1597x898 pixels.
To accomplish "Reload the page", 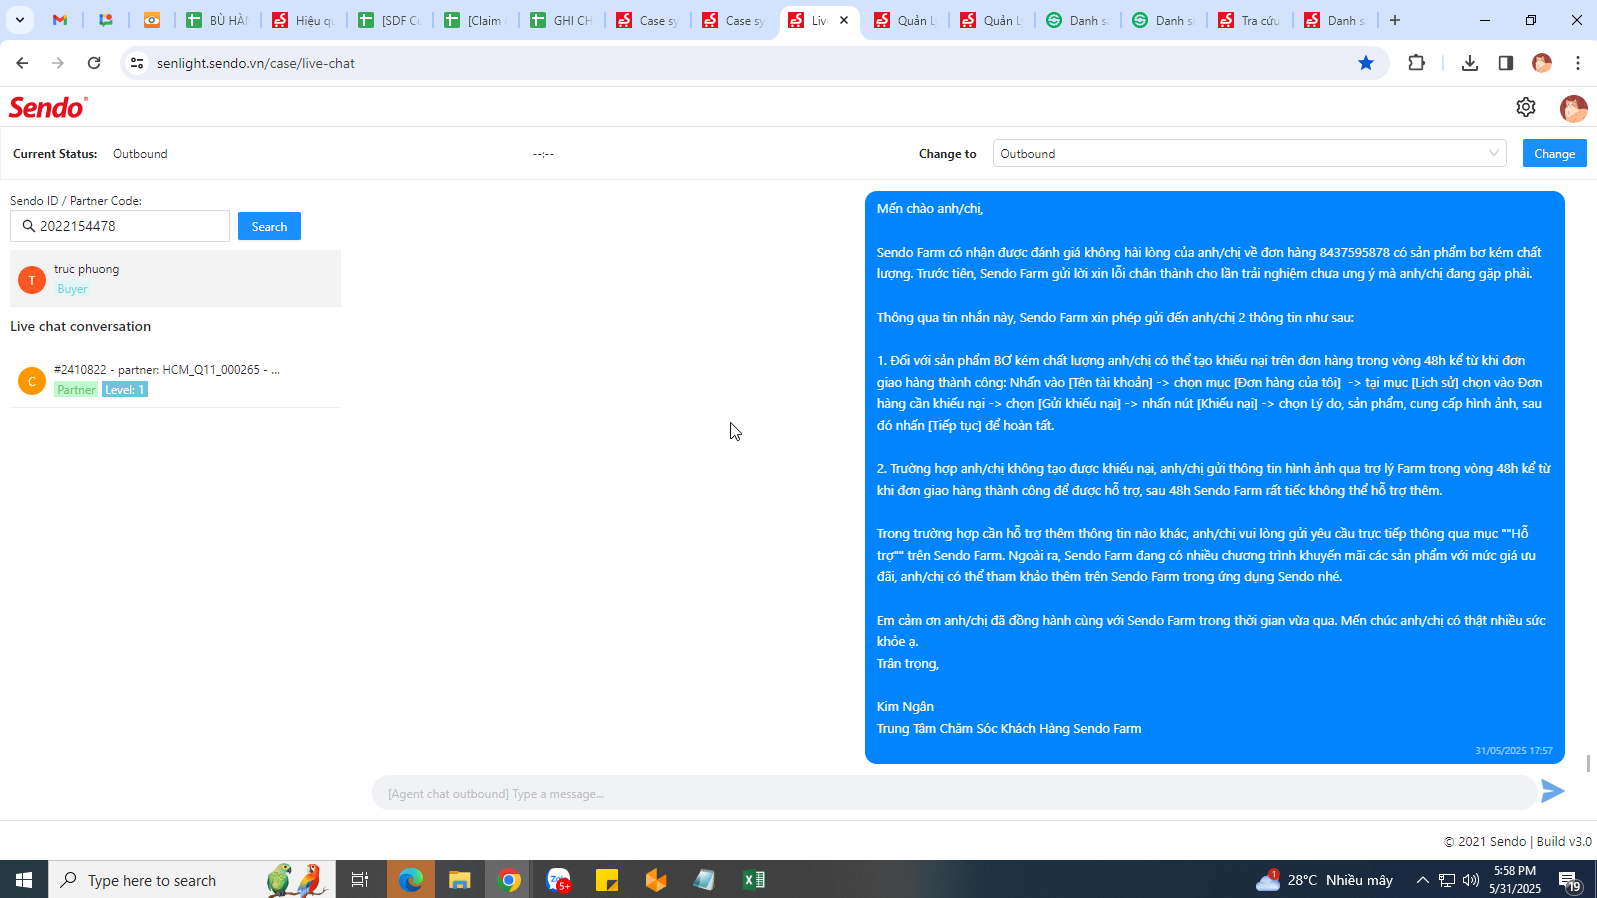I will [x=94, y=63].
